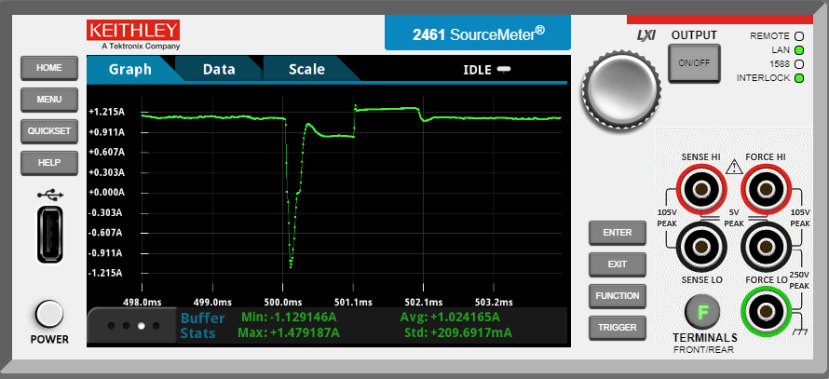Click the 501.1ms x-axis label
829x379 pixels.
pos(353,302)
